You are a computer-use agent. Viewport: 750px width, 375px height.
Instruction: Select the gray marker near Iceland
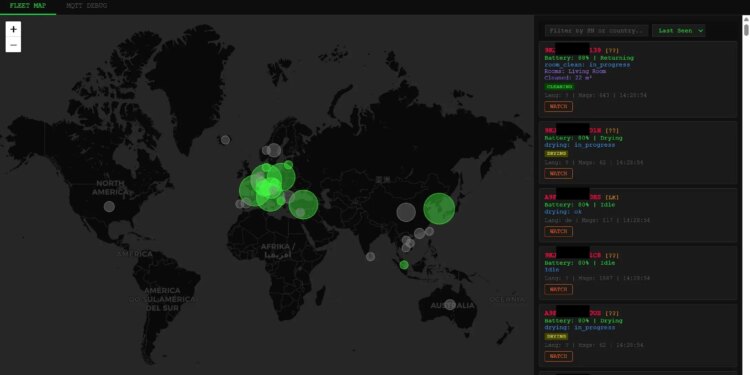tap(225, 140)
